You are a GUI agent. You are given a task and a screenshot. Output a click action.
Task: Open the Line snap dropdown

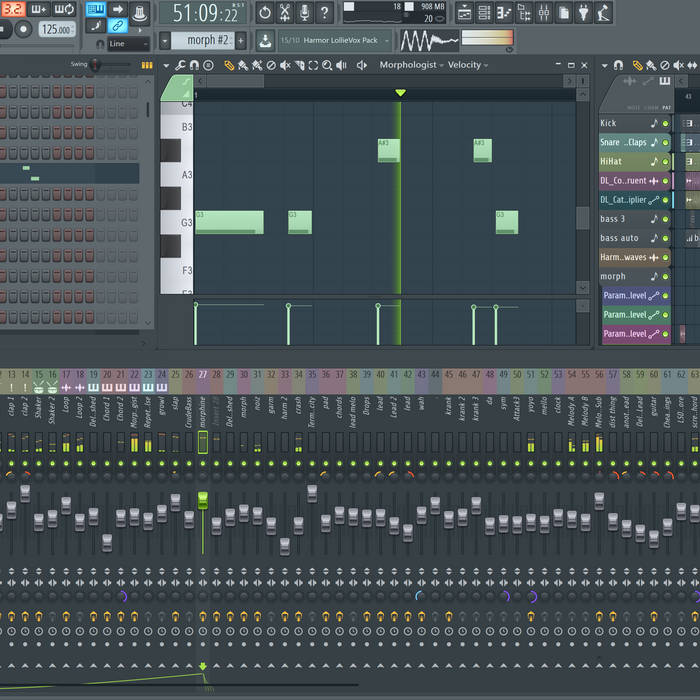[128, 44]
